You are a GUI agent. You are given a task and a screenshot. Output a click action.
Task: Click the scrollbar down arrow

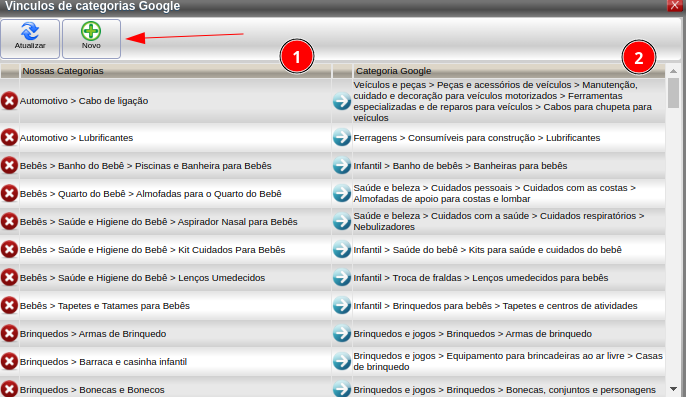673,389
